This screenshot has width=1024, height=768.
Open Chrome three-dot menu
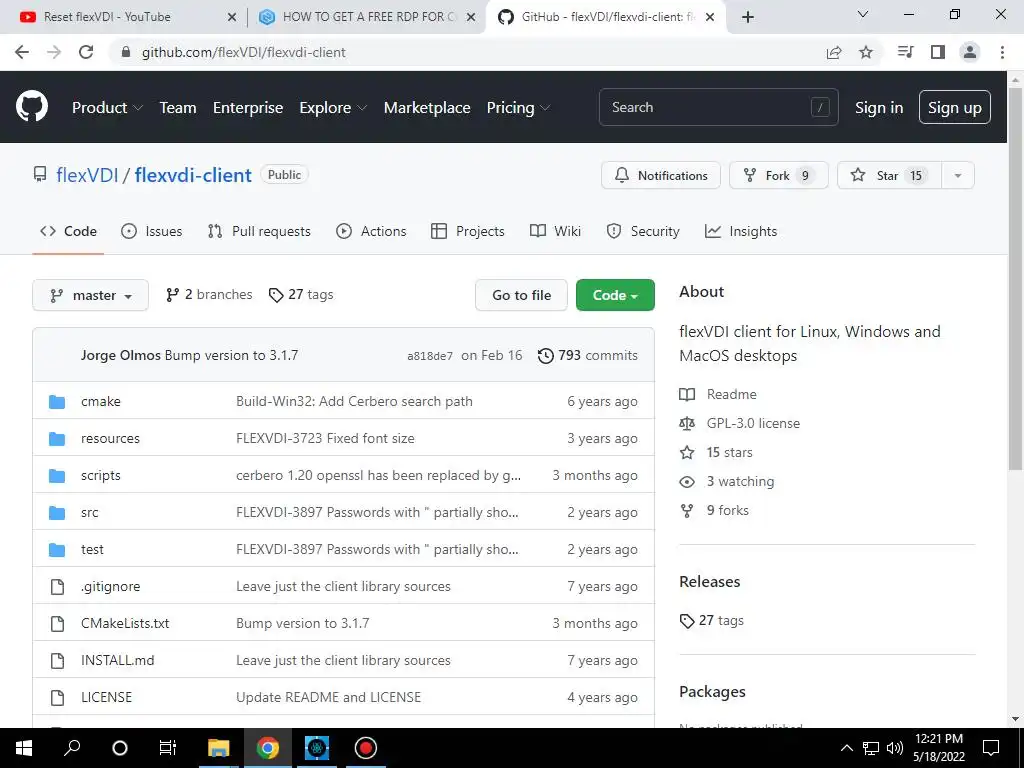1002,52
